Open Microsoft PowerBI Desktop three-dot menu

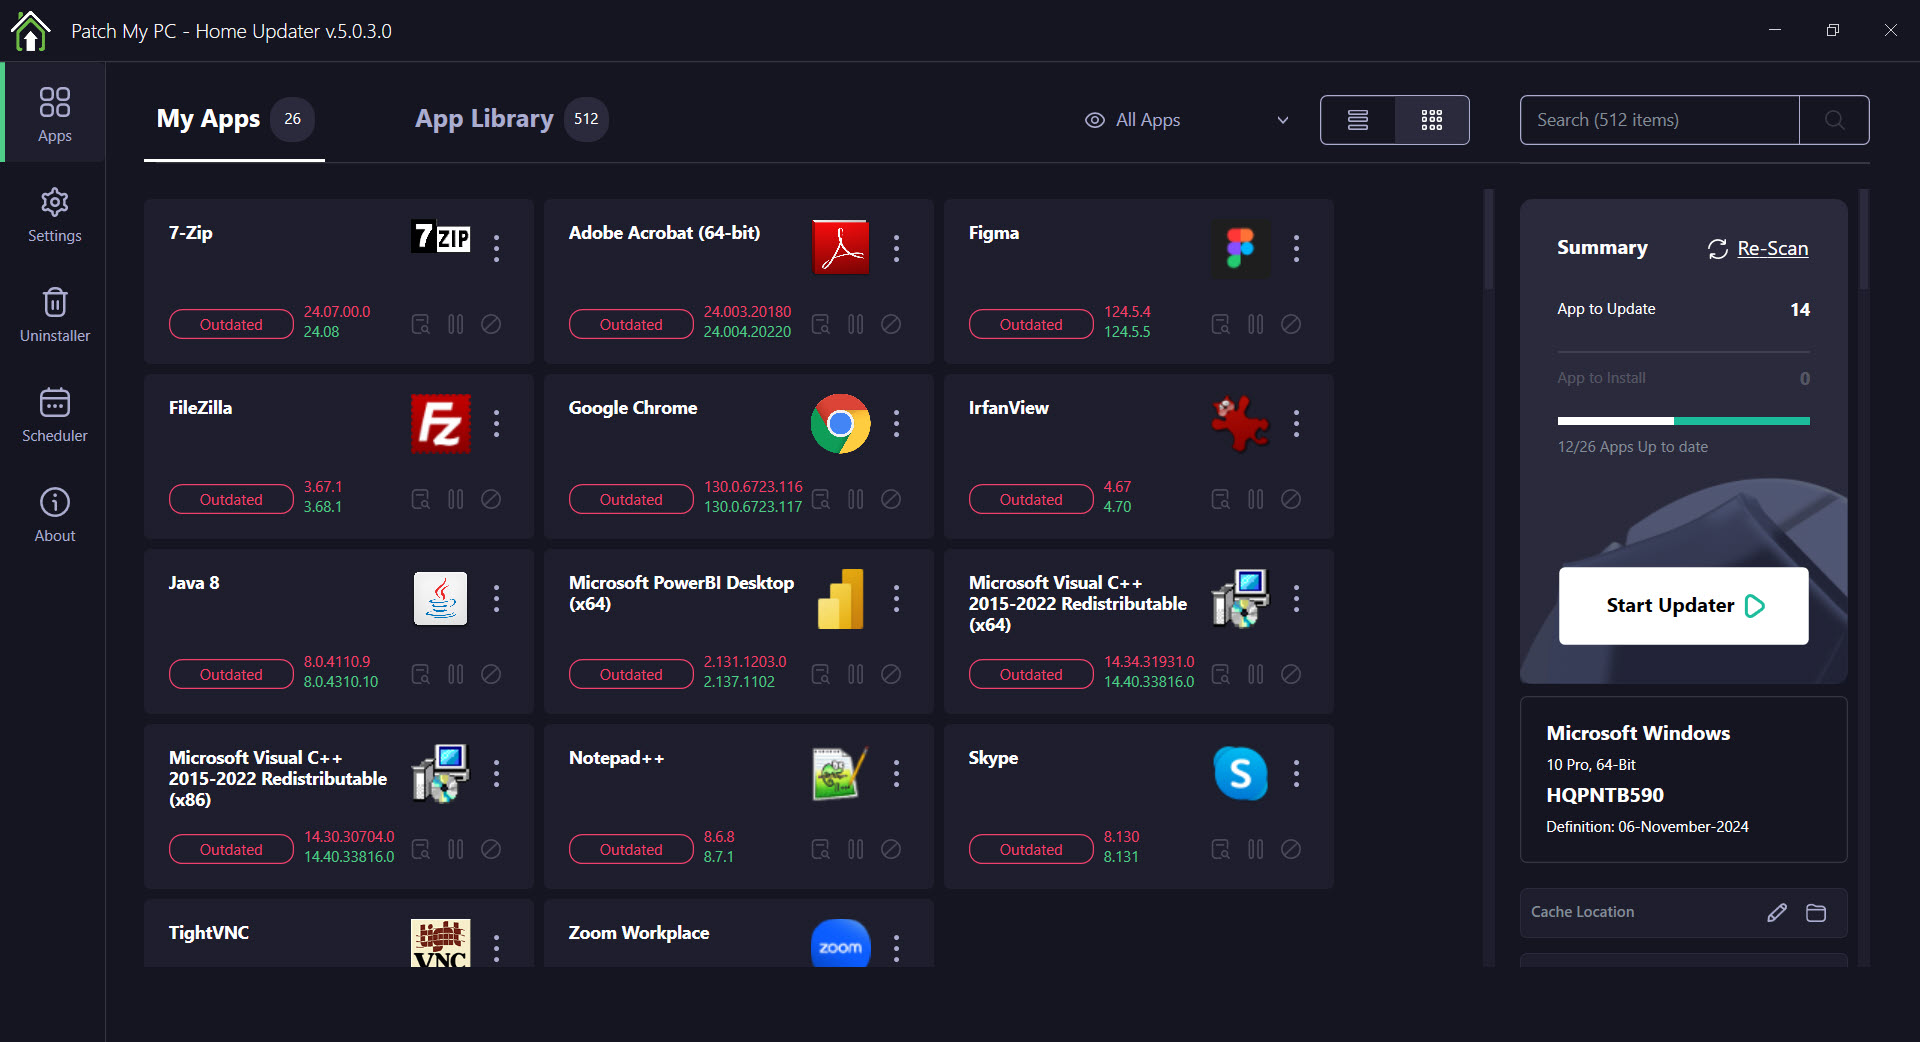point(896,598)
